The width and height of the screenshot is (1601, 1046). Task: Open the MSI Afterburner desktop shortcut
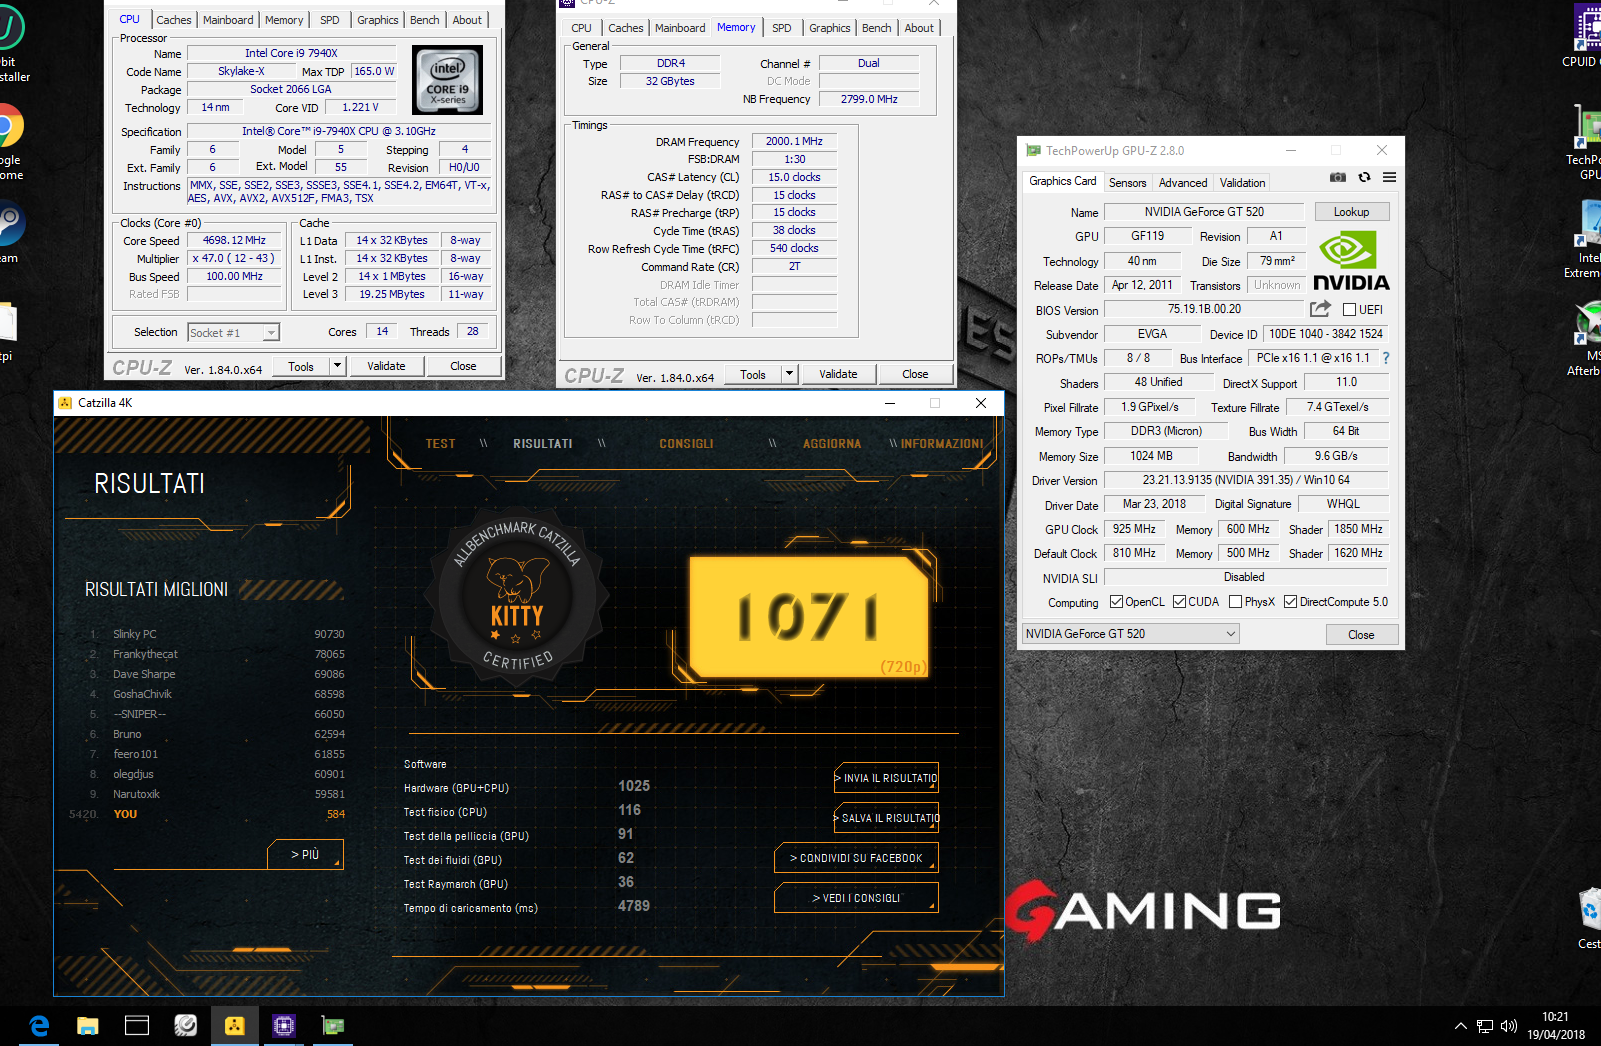coord(1587,338)
